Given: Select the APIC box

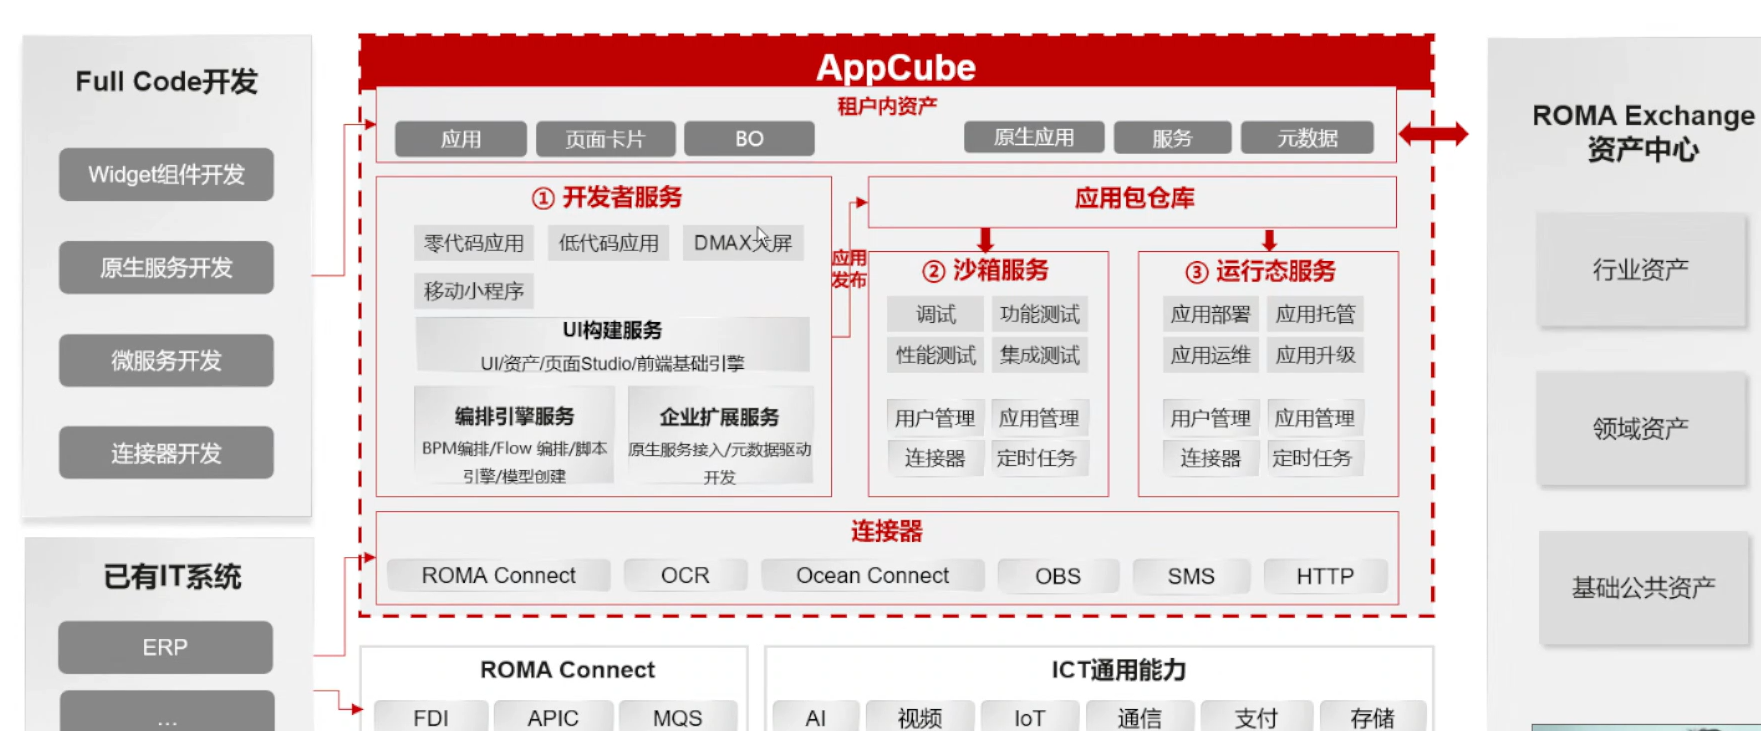Looking at the screenshot, I should coord(553,717).
